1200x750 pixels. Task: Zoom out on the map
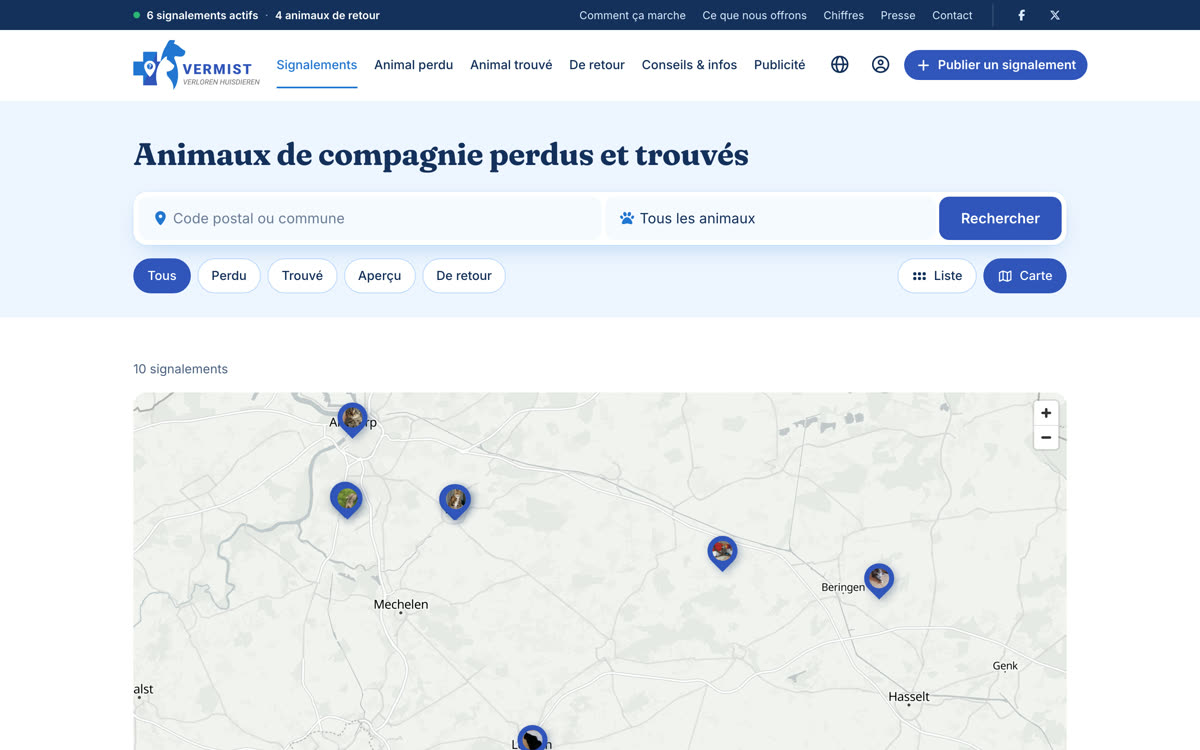point(1046,438)
